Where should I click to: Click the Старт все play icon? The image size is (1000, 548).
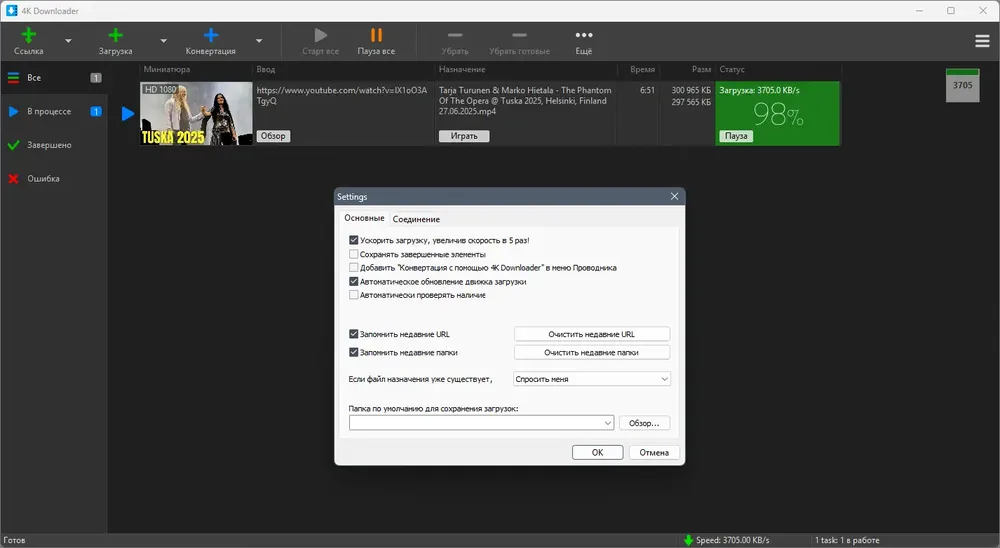321,35
